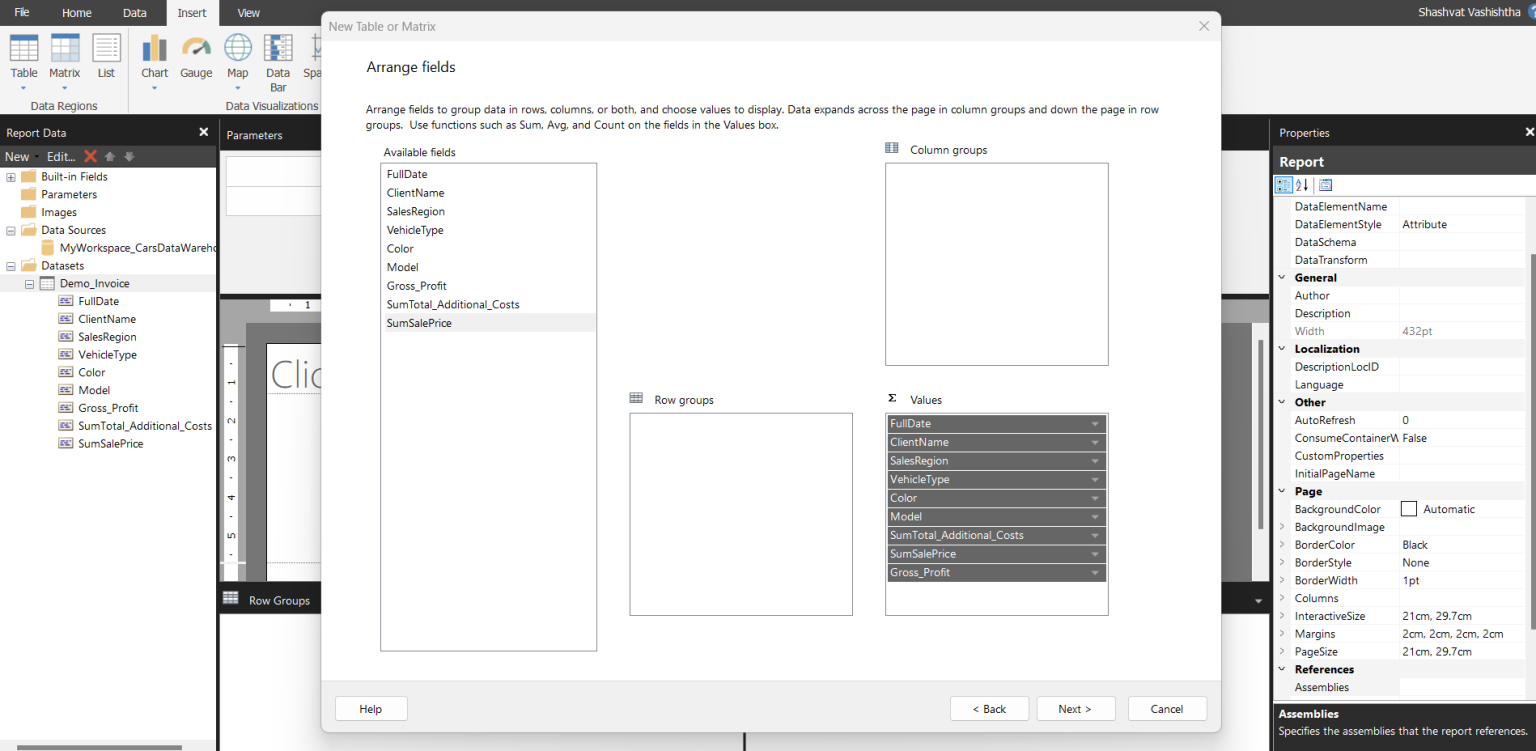Click the Next button in the wizard
Screen dimensions: 1536x751
pyautogui.click(x=1076, y=708)
